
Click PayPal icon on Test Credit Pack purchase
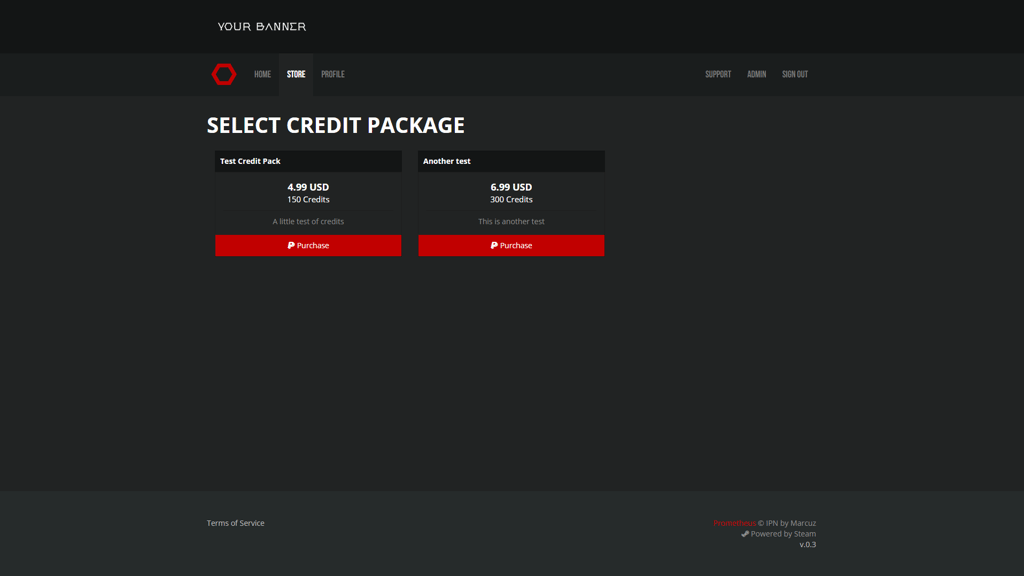291,245
